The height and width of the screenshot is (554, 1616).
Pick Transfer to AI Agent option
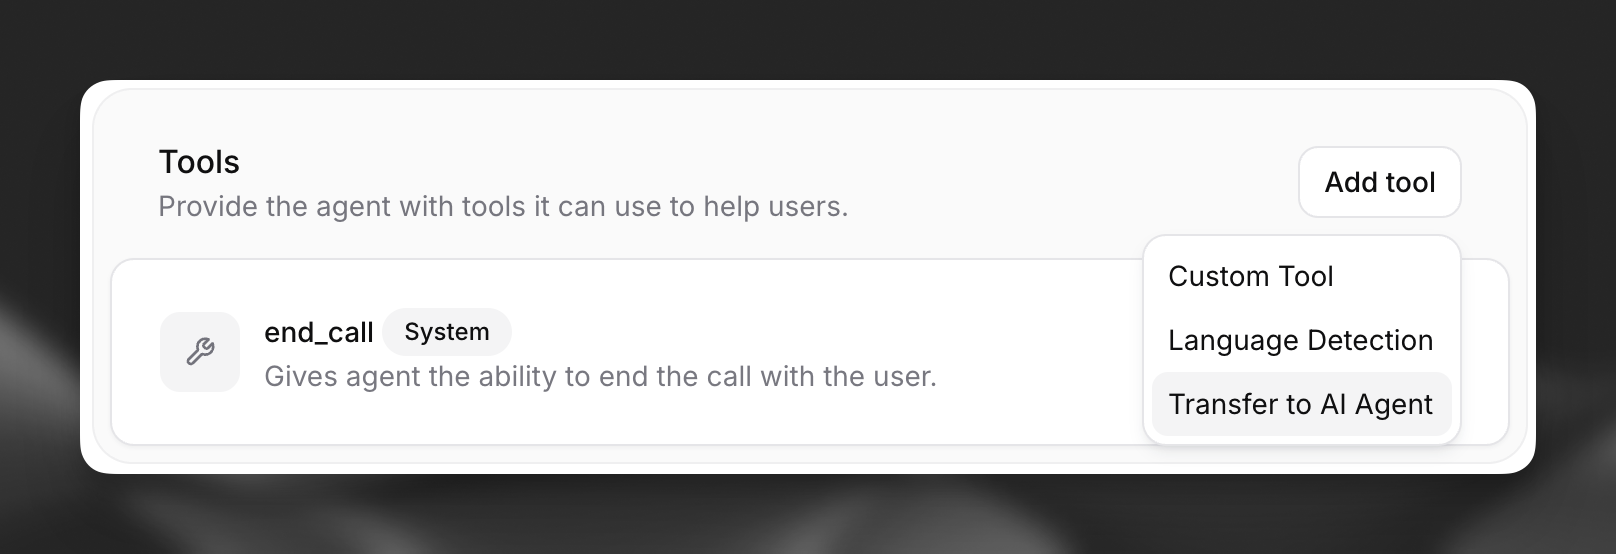(x=1300, y=404)
